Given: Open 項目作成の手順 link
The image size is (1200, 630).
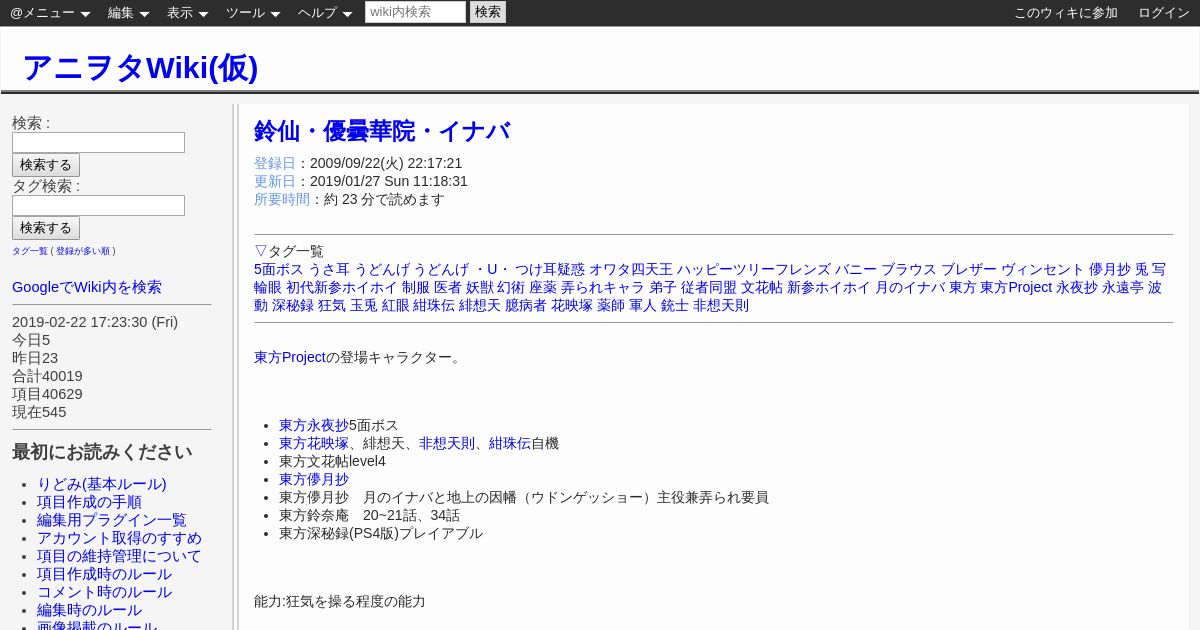Looking at the screenshot, I should (x=89, y=502).
